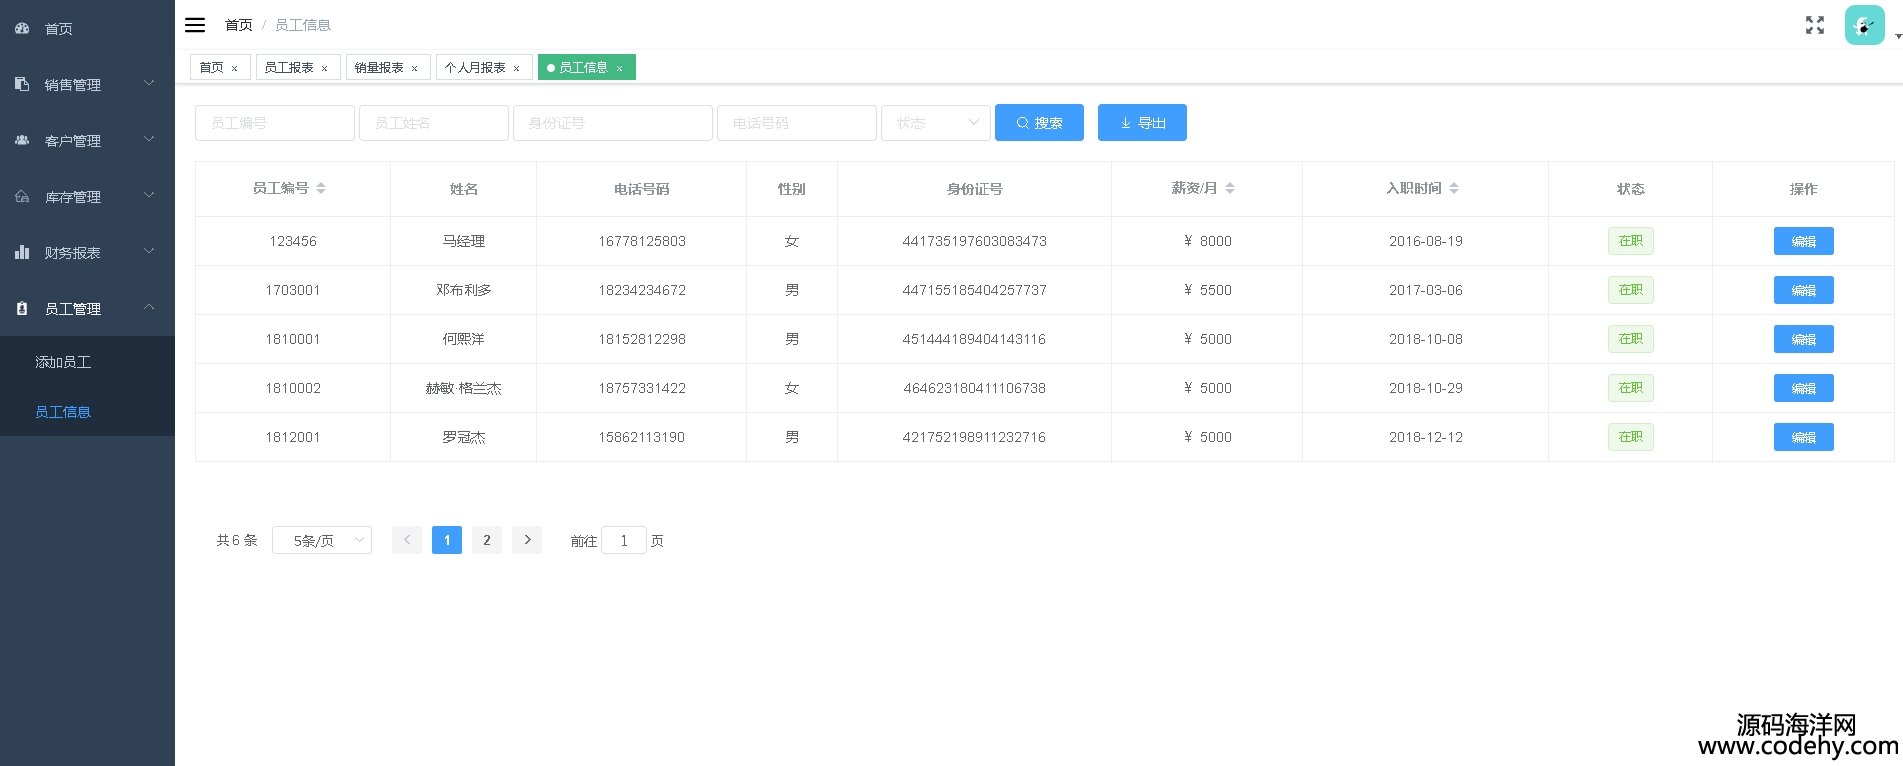Close the 员工报表 tab
This screenshot has width=1903, height=766.
click(324, 68)
